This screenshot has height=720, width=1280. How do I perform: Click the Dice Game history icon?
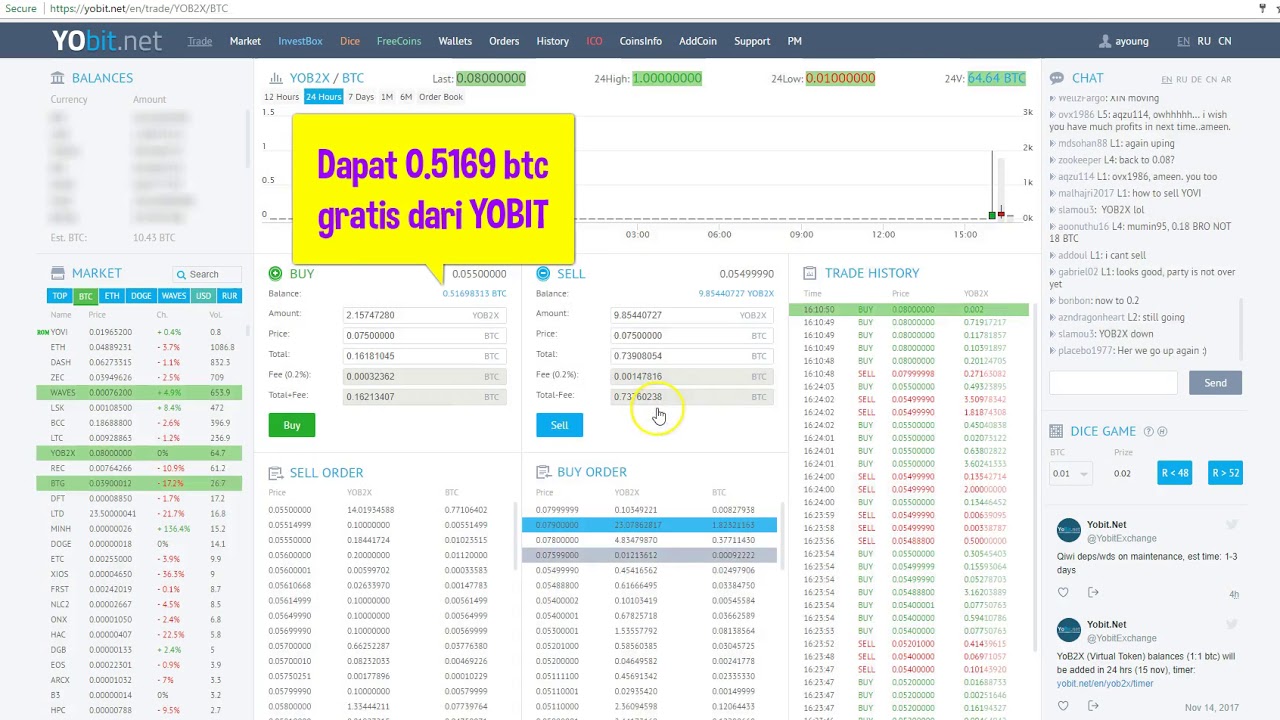click(x=1162, y=431)
